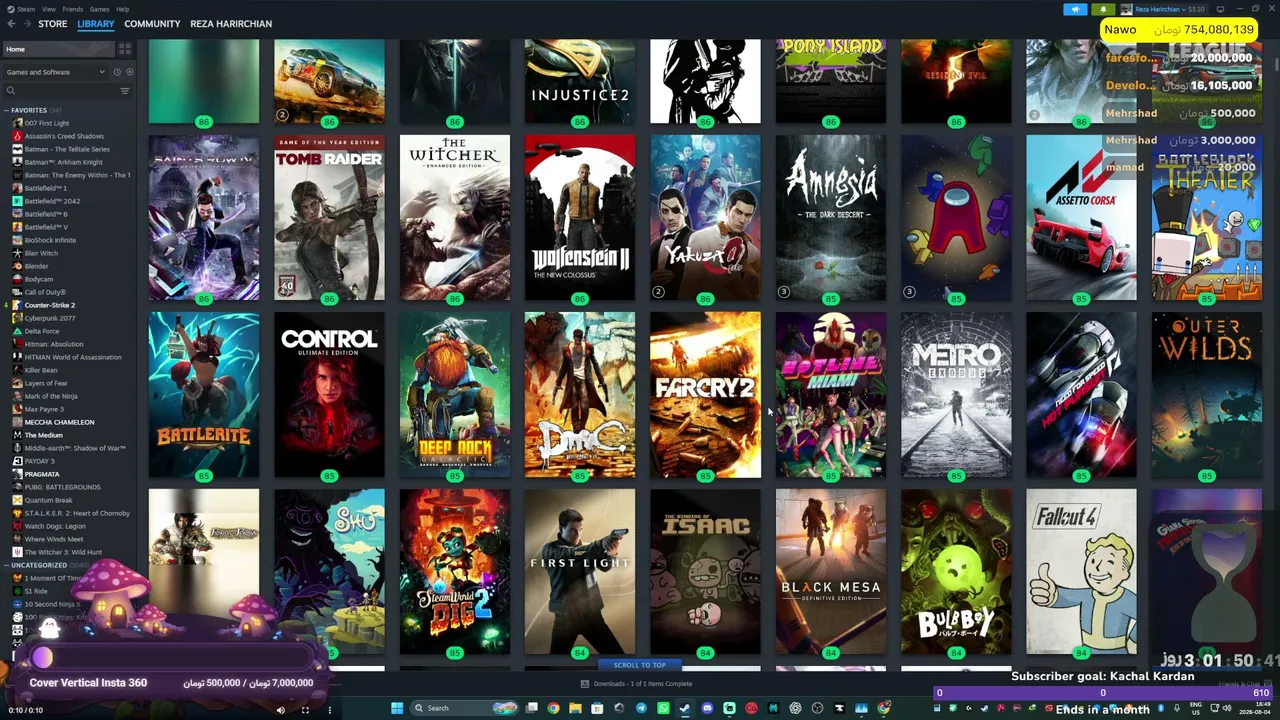
Task: Open the SteamWorld Dig 2 cover
Action: coord(455,572)
